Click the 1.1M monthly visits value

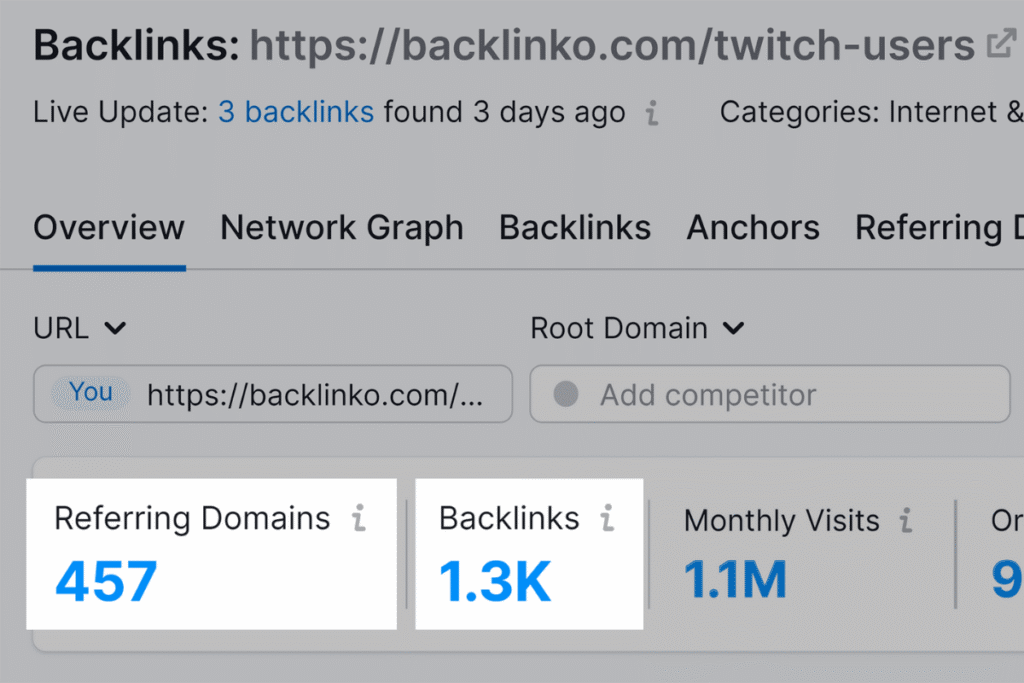pos(735,582)
